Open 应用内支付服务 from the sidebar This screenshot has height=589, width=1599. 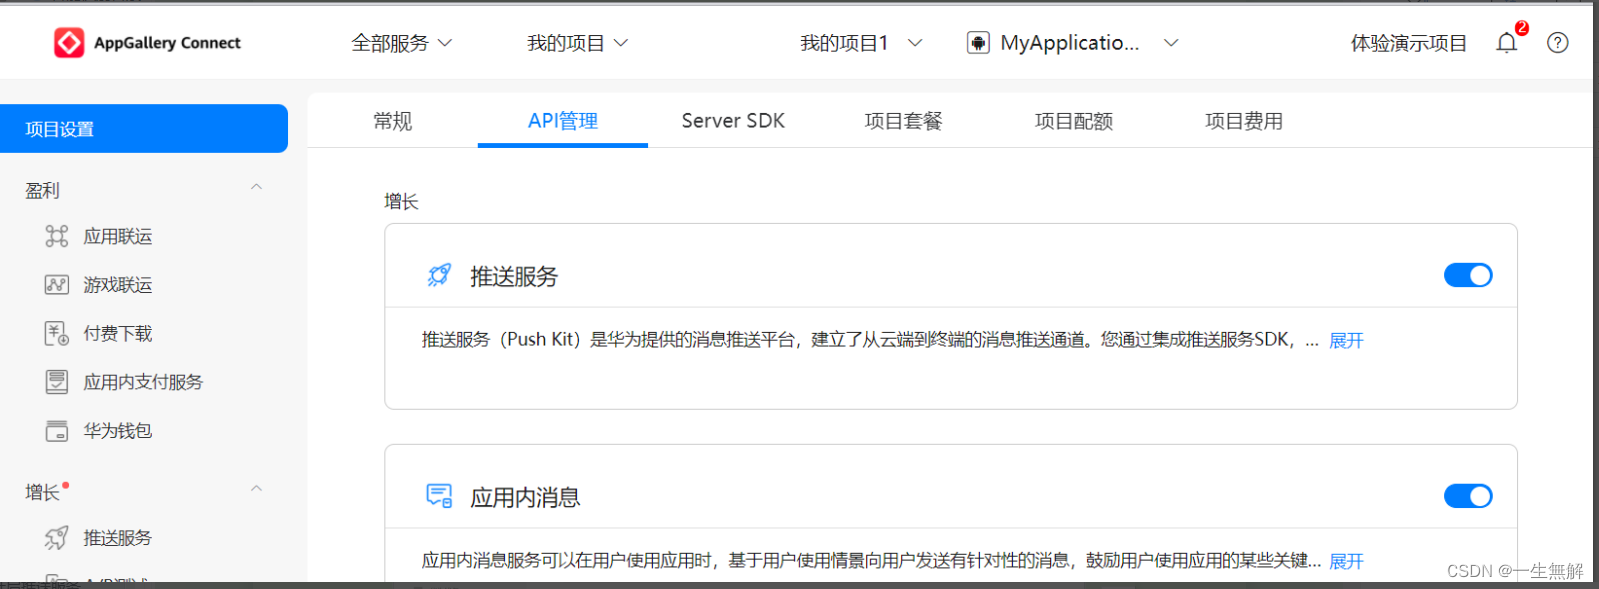tap(143, 382)
